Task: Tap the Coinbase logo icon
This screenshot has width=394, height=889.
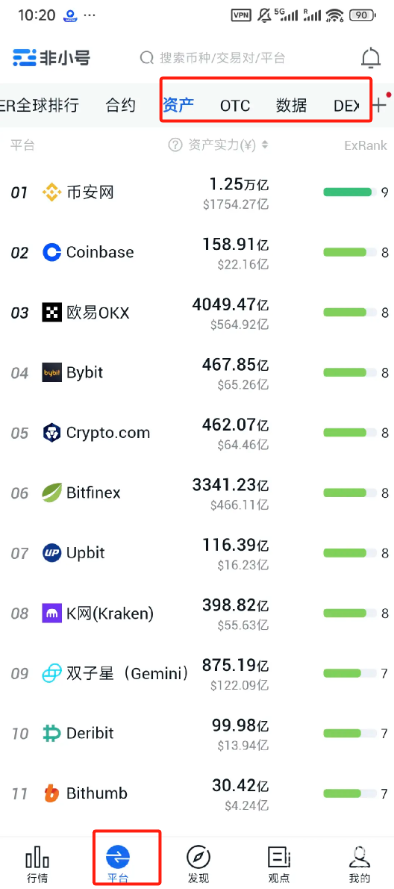Action: tap(52, 252)
